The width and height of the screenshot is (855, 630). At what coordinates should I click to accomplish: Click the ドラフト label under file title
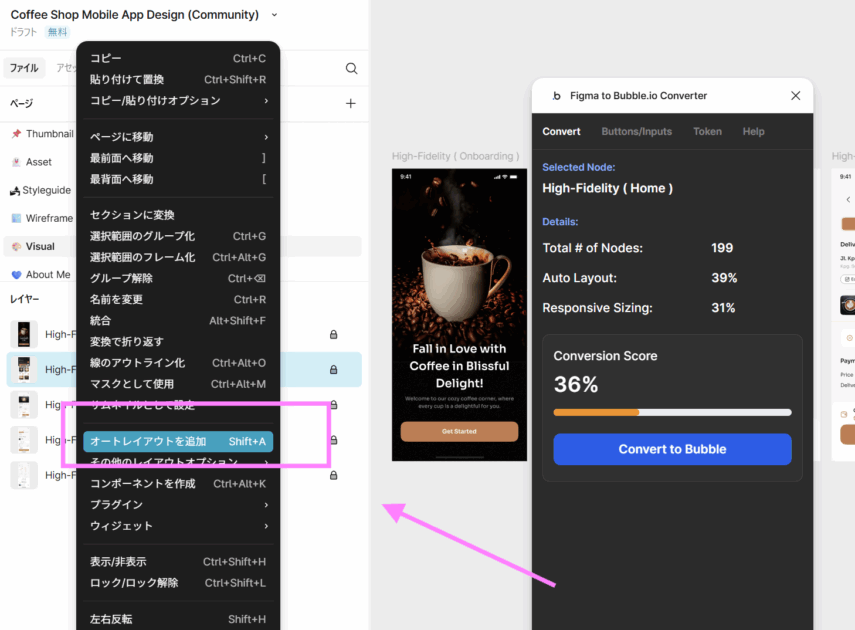[23, 32]
